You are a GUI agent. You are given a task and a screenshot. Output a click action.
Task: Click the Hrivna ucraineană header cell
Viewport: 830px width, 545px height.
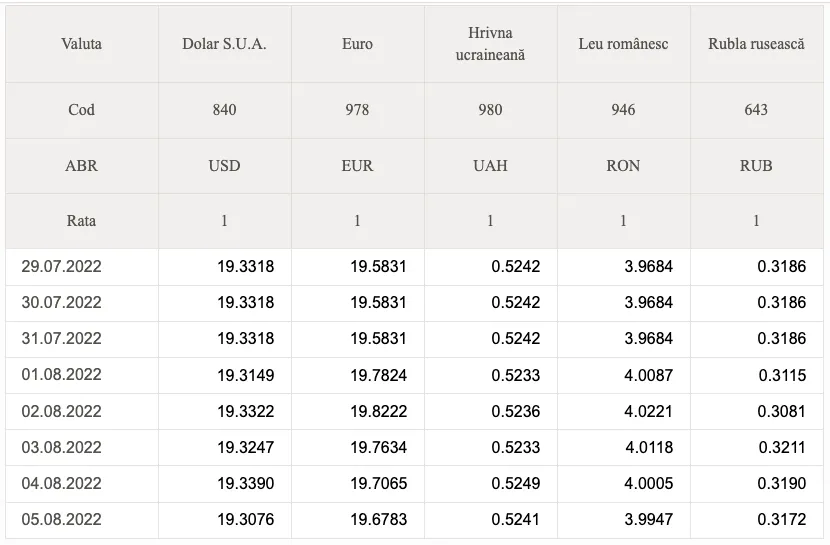pos(490,44)
